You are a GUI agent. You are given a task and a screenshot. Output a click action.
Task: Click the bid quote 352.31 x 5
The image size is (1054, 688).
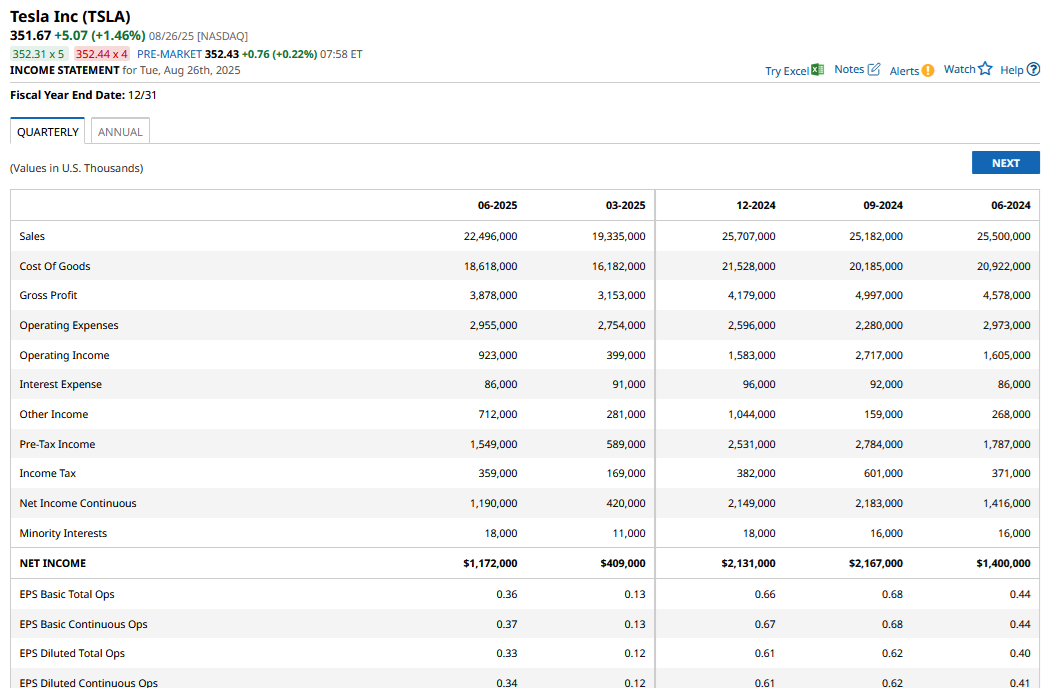click(x=38, y=54)
